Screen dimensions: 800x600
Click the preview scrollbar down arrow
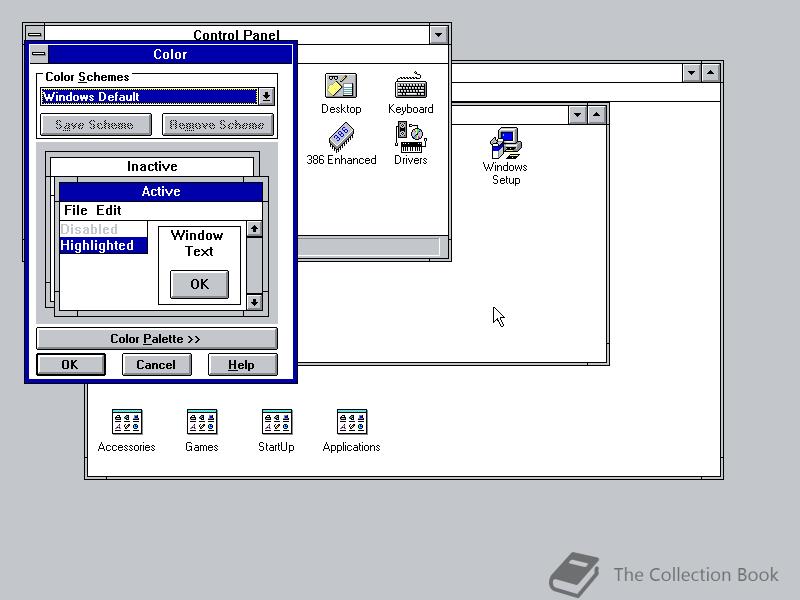pyautogui.click(x=254, y=302)
